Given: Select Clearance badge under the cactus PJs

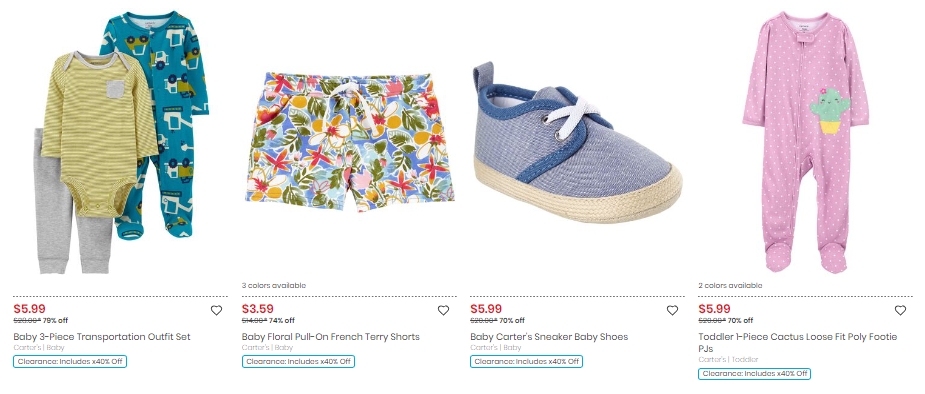Looking at the screenshot, I should (755, 373).
